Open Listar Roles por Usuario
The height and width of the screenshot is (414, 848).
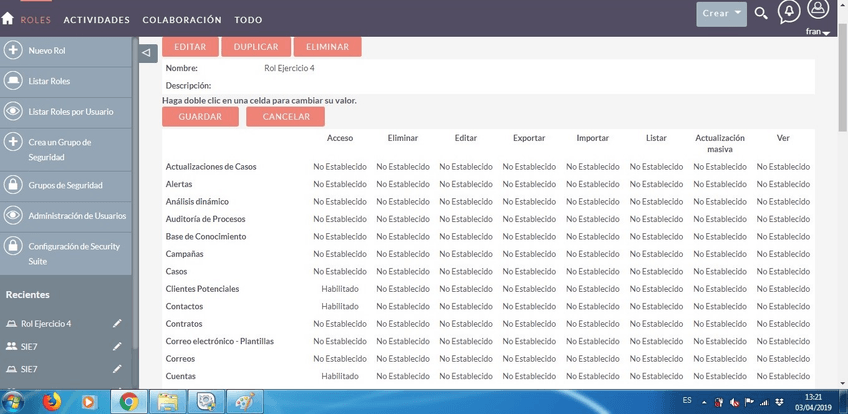70,112
